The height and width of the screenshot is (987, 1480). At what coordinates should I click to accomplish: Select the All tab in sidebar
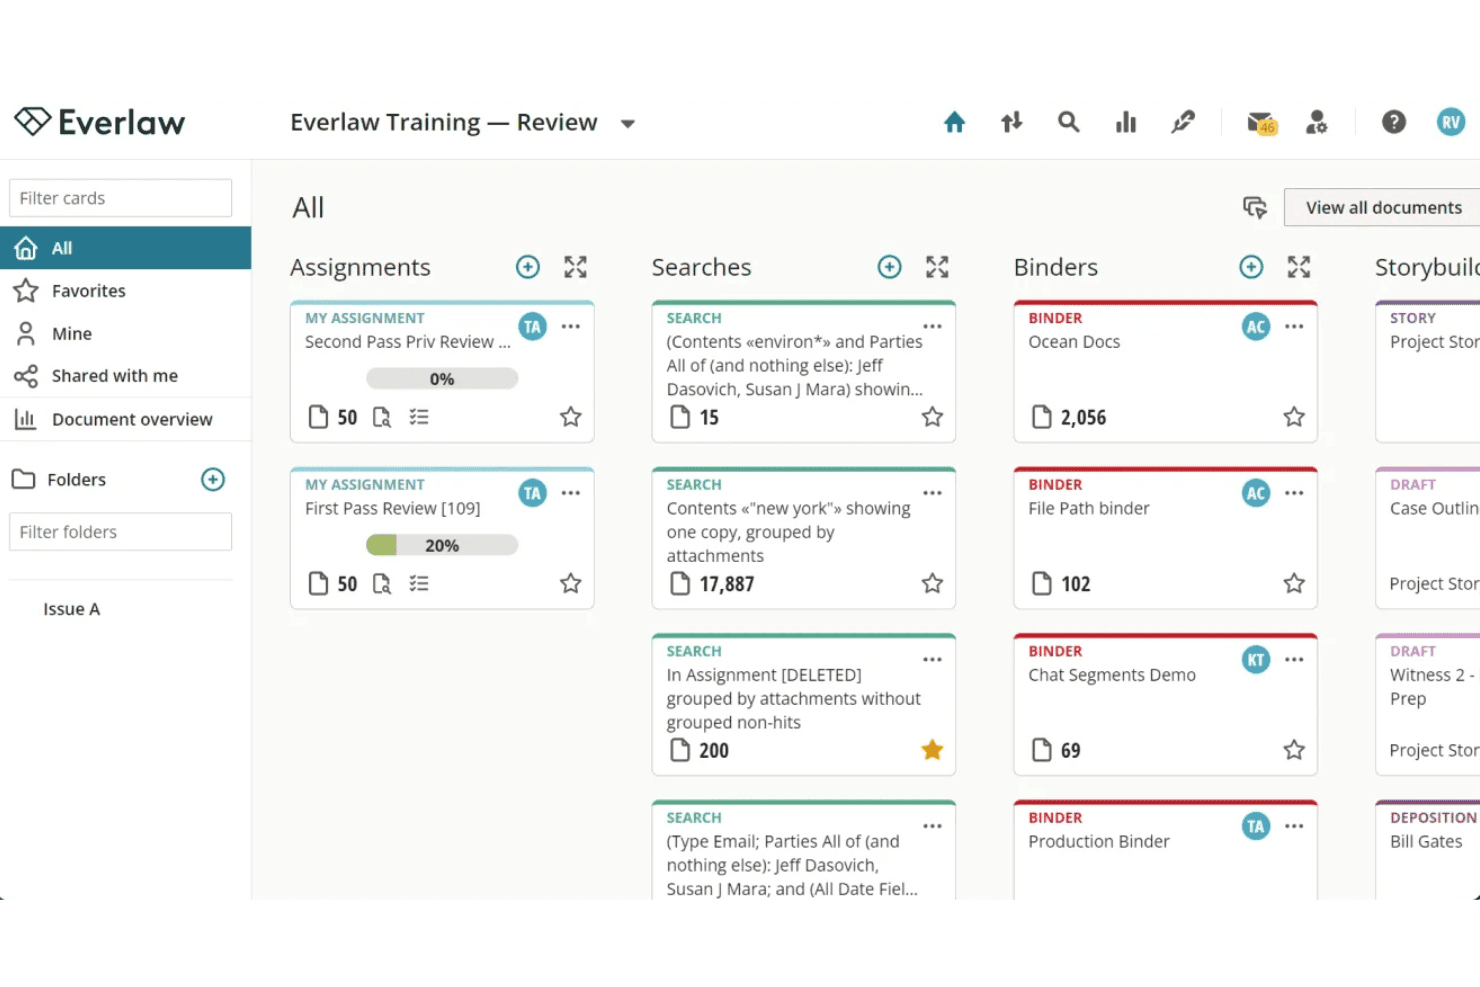tap(126, 248)
